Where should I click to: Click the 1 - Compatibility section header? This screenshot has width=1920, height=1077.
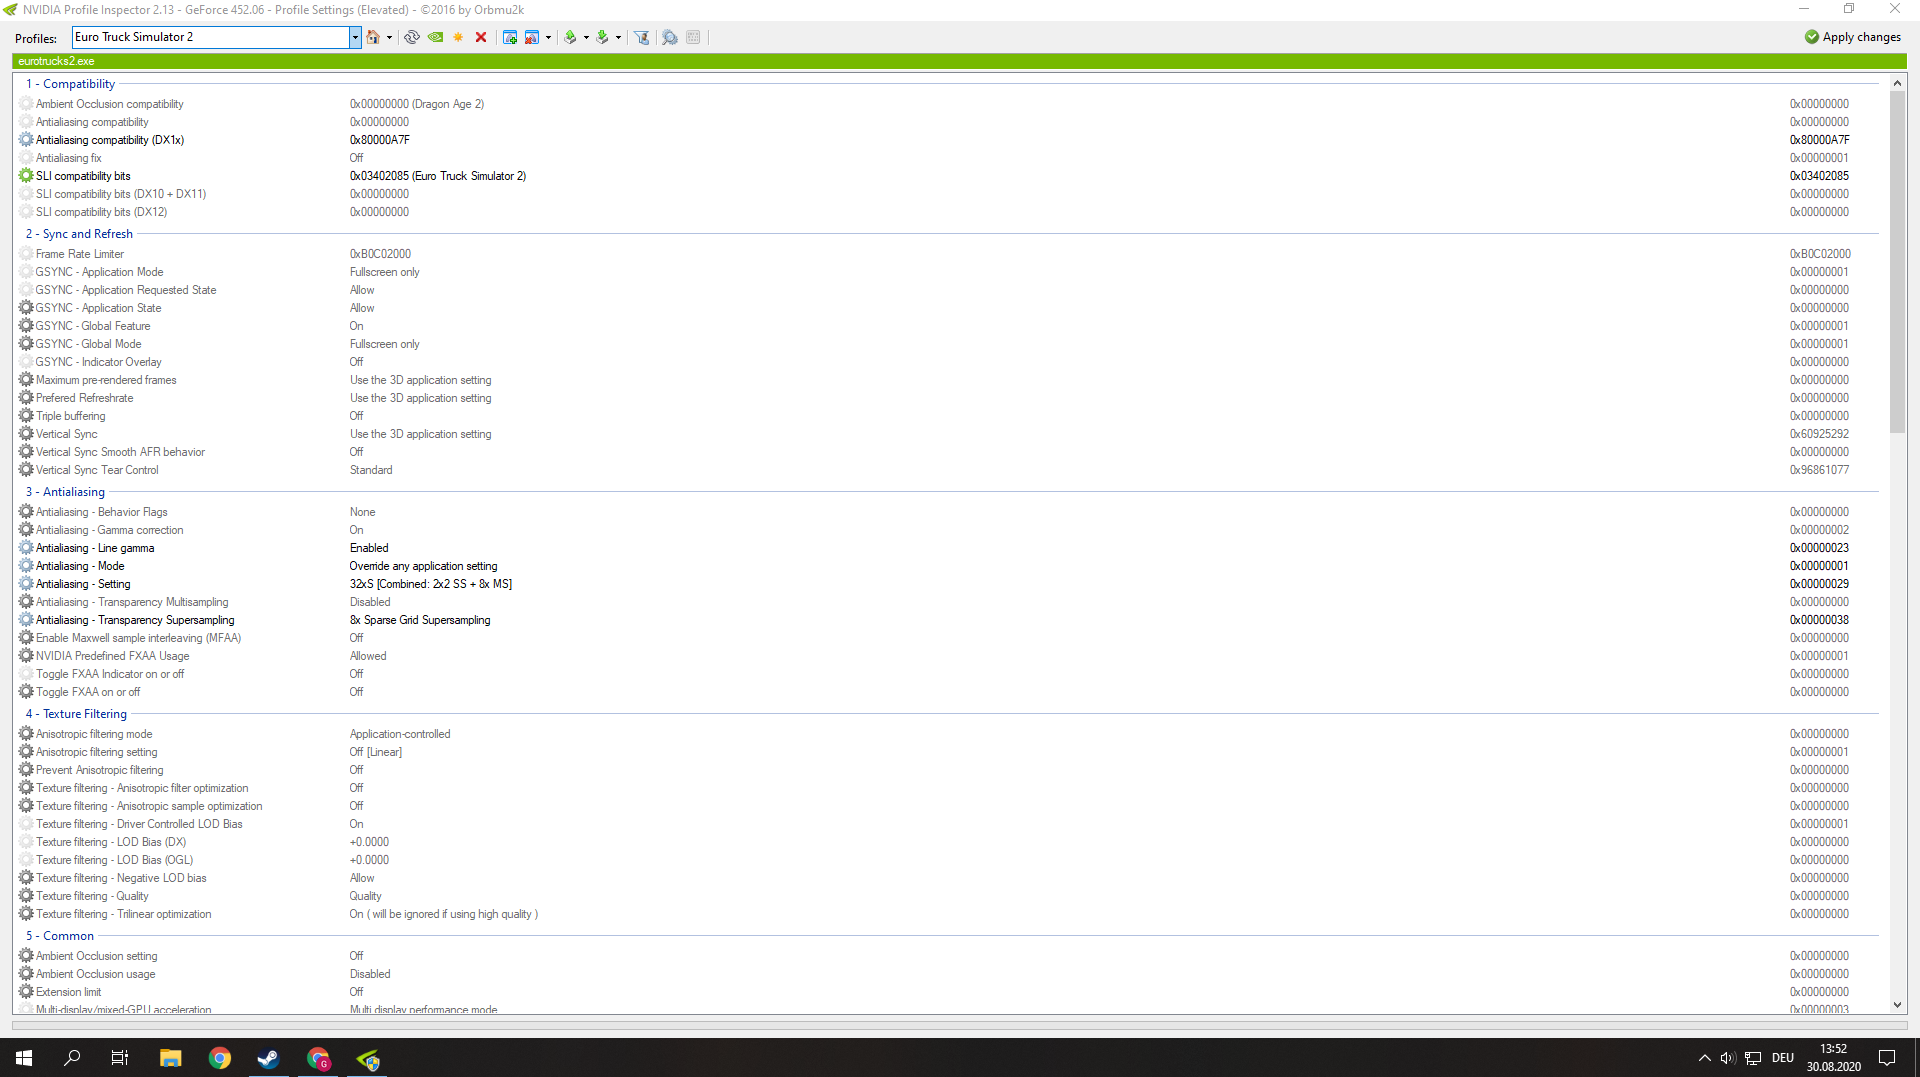(x=70, y=84)
